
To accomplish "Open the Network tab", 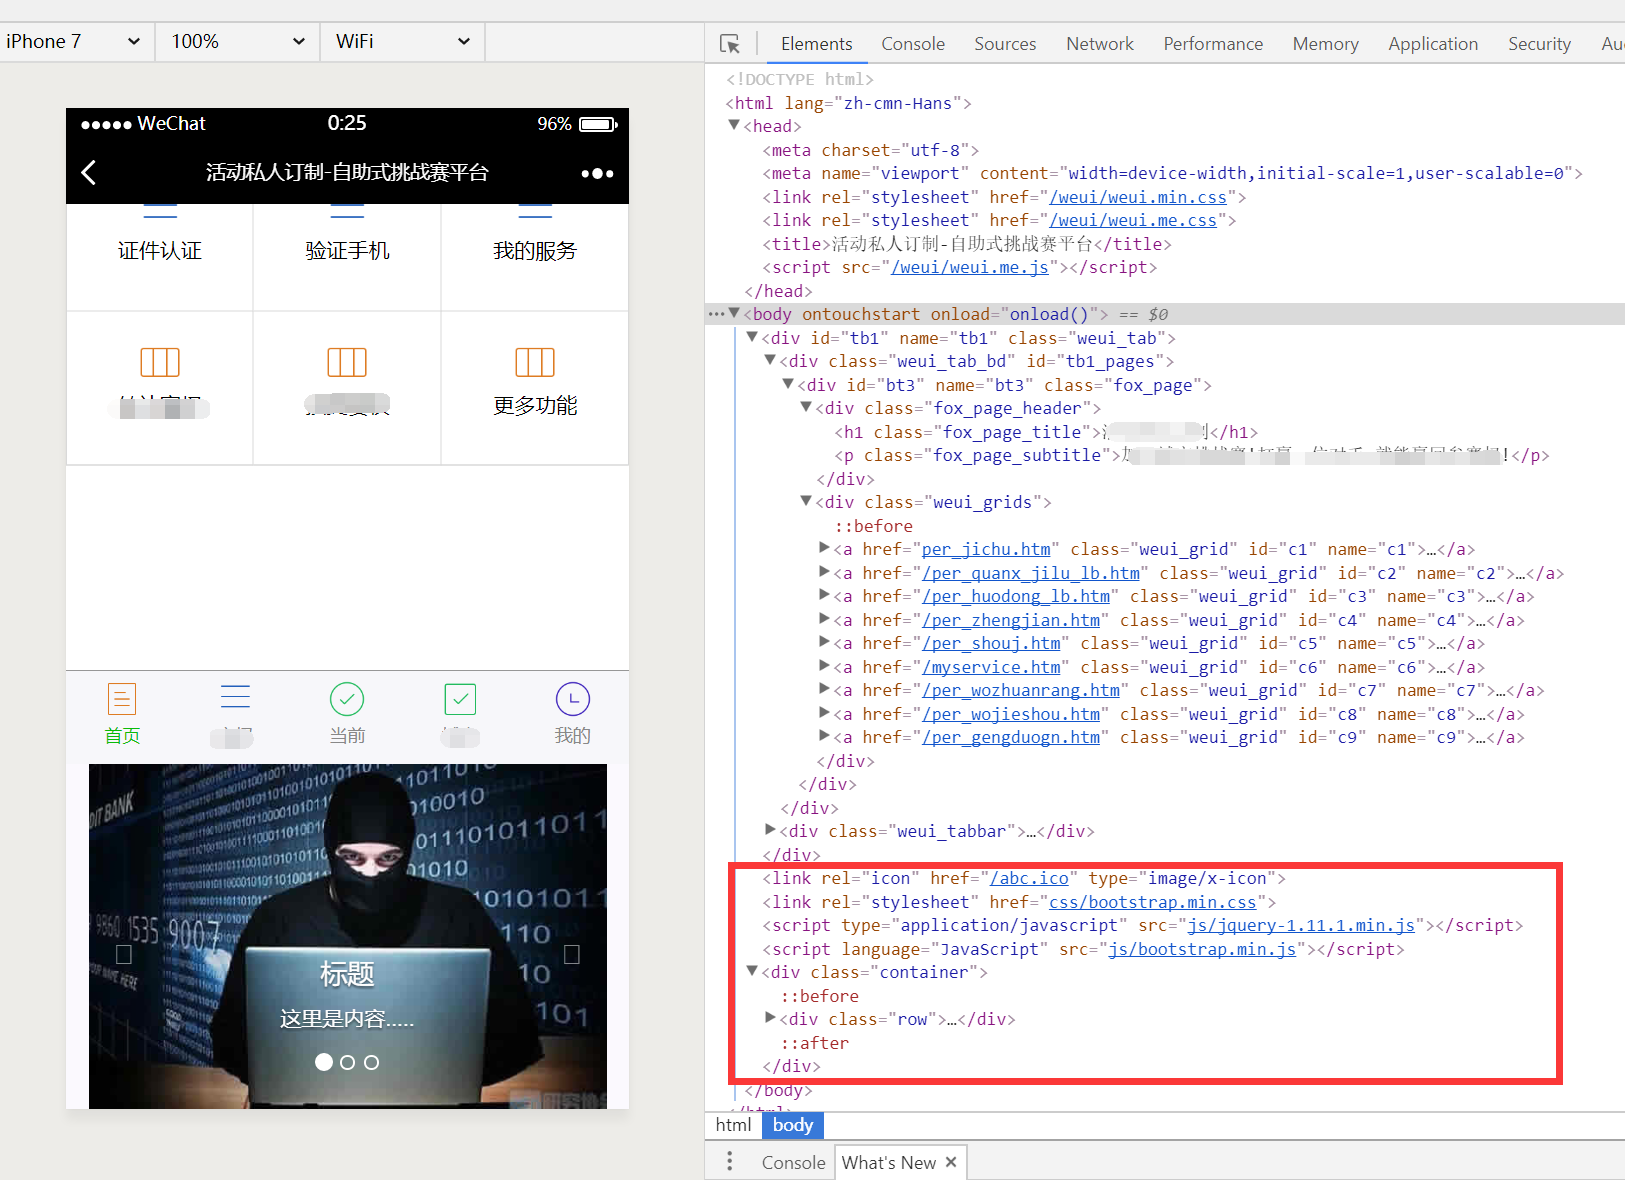I will click(1100, 44).
